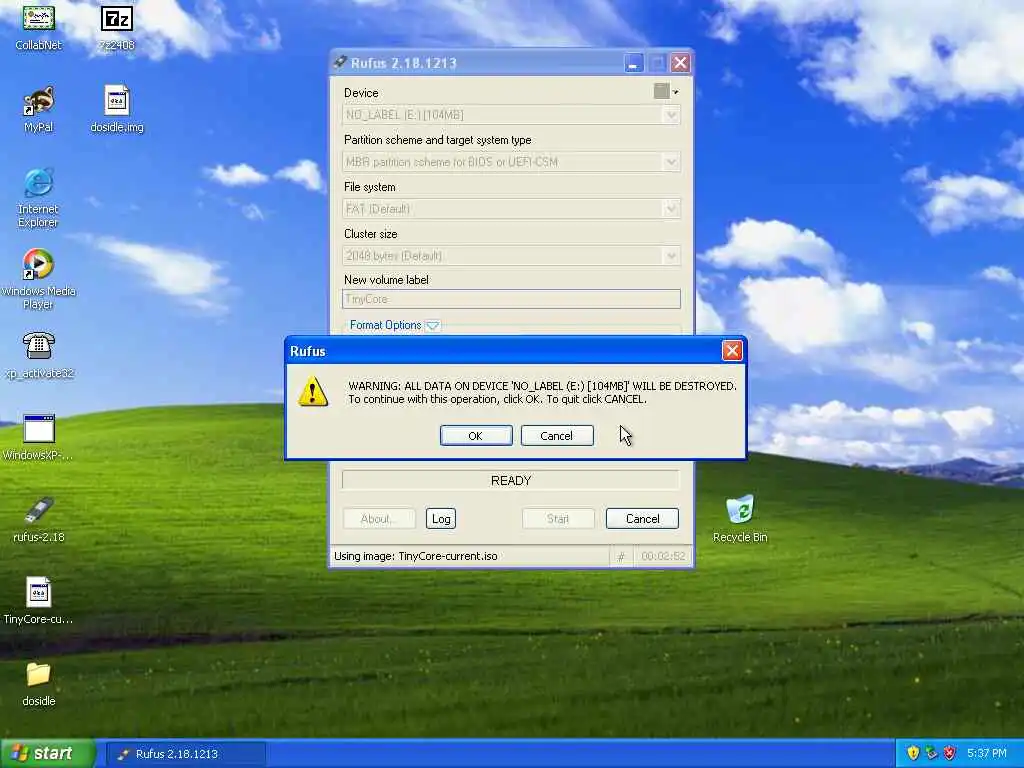Open the CollabNet desktop icon
Screen dimensions: 1024x768
(x=39, y=26)
